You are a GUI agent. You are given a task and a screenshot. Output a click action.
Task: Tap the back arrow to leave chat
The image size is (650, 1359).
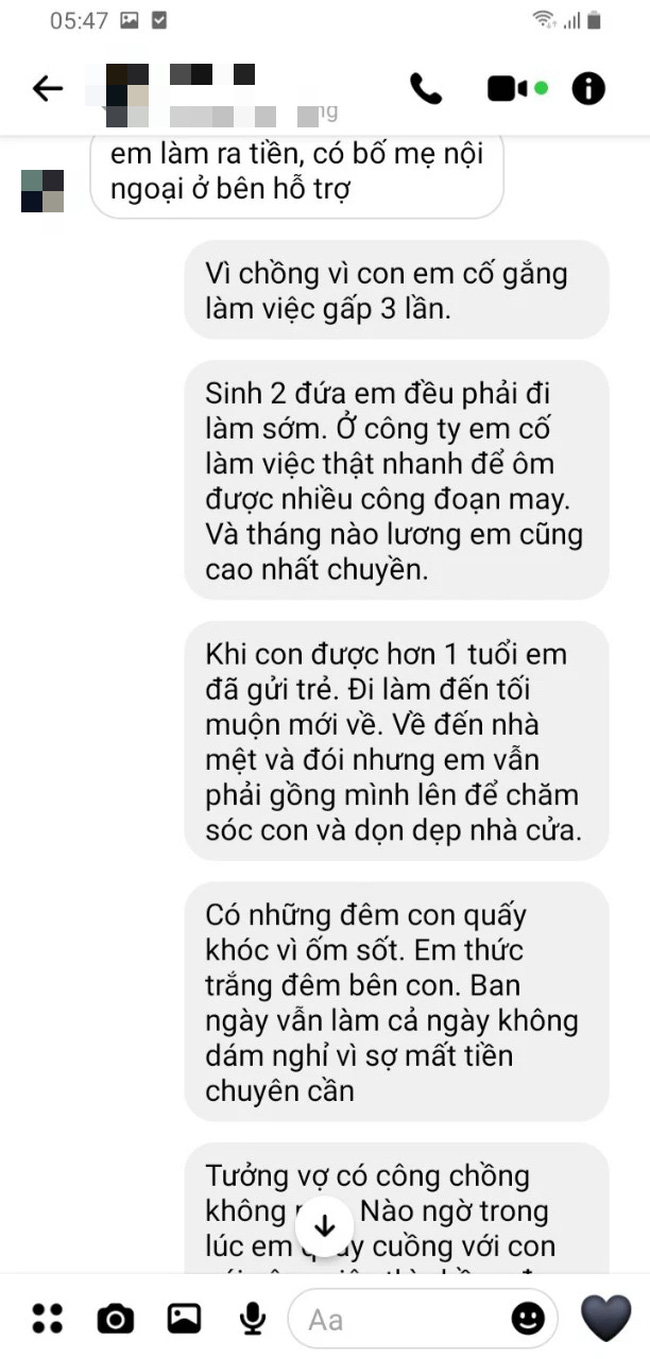click(47, 88)
